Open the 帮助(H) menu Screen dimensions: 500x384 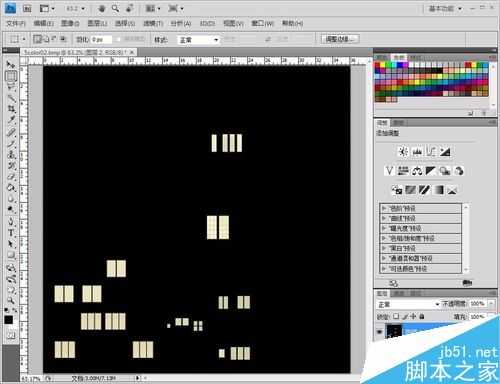click(292, 23)
